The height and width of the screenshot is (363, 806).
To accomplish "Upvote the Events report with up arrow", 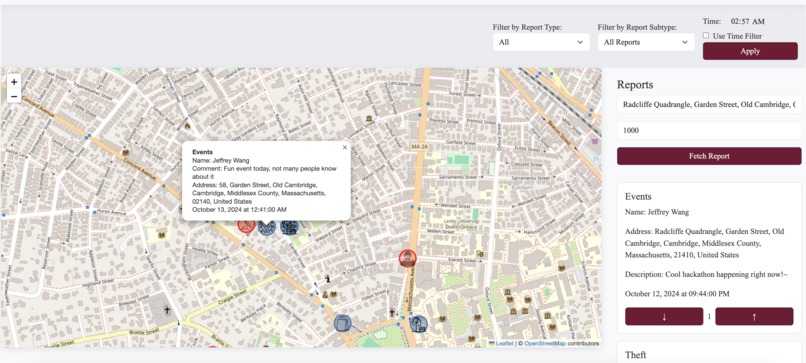I will pyautogui.click(x=754, y=316).
